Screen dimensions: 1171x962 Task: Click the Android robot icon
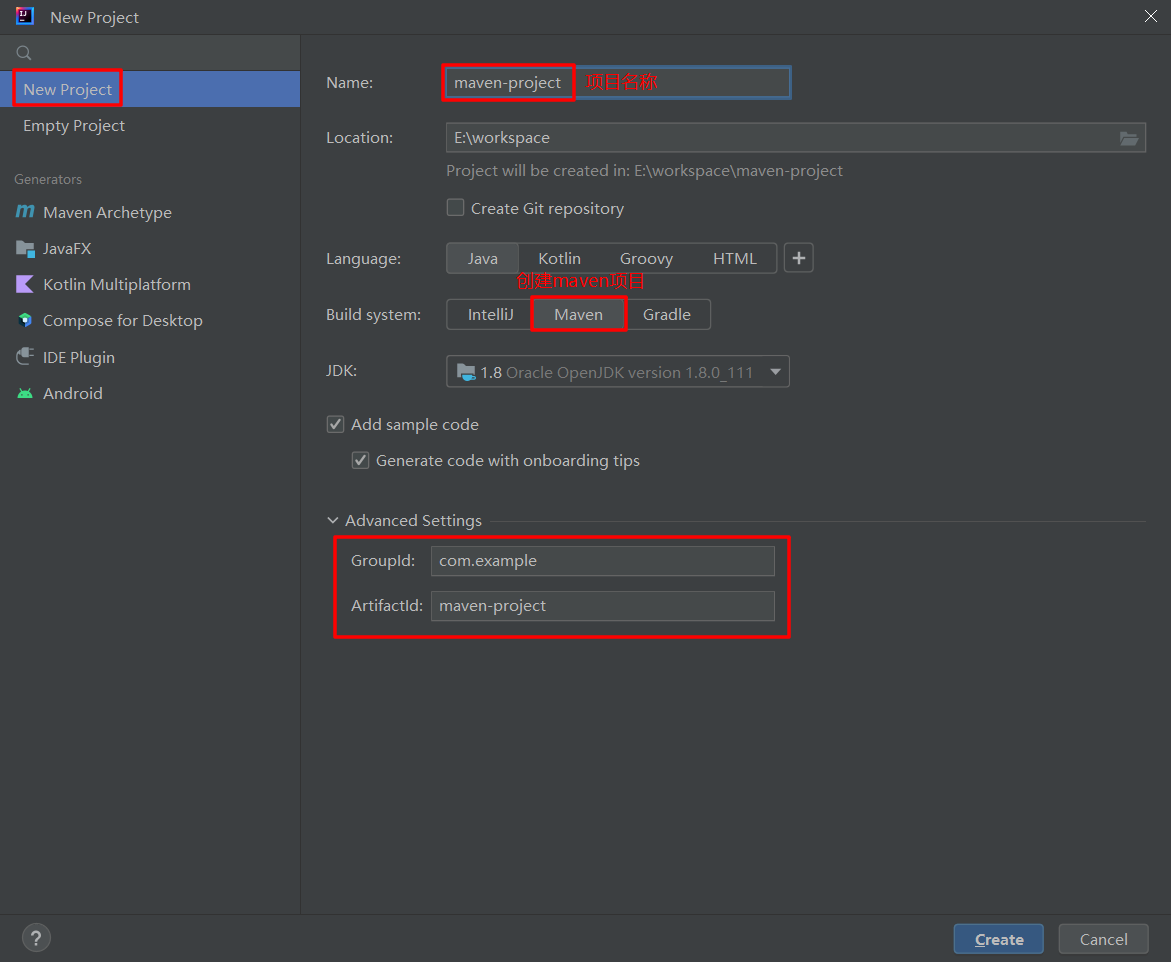(x=25, y=394)
